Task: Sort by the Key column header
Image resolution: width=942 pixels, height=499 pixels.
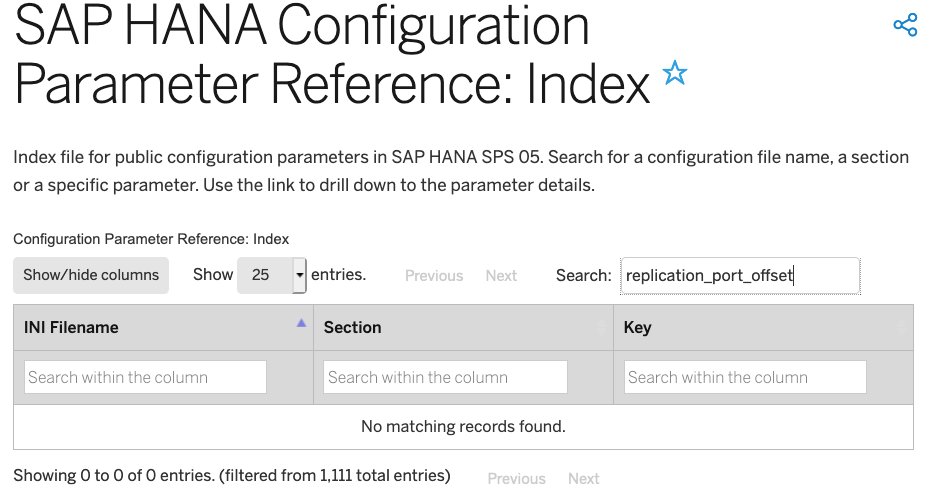Action: [763, 327]
